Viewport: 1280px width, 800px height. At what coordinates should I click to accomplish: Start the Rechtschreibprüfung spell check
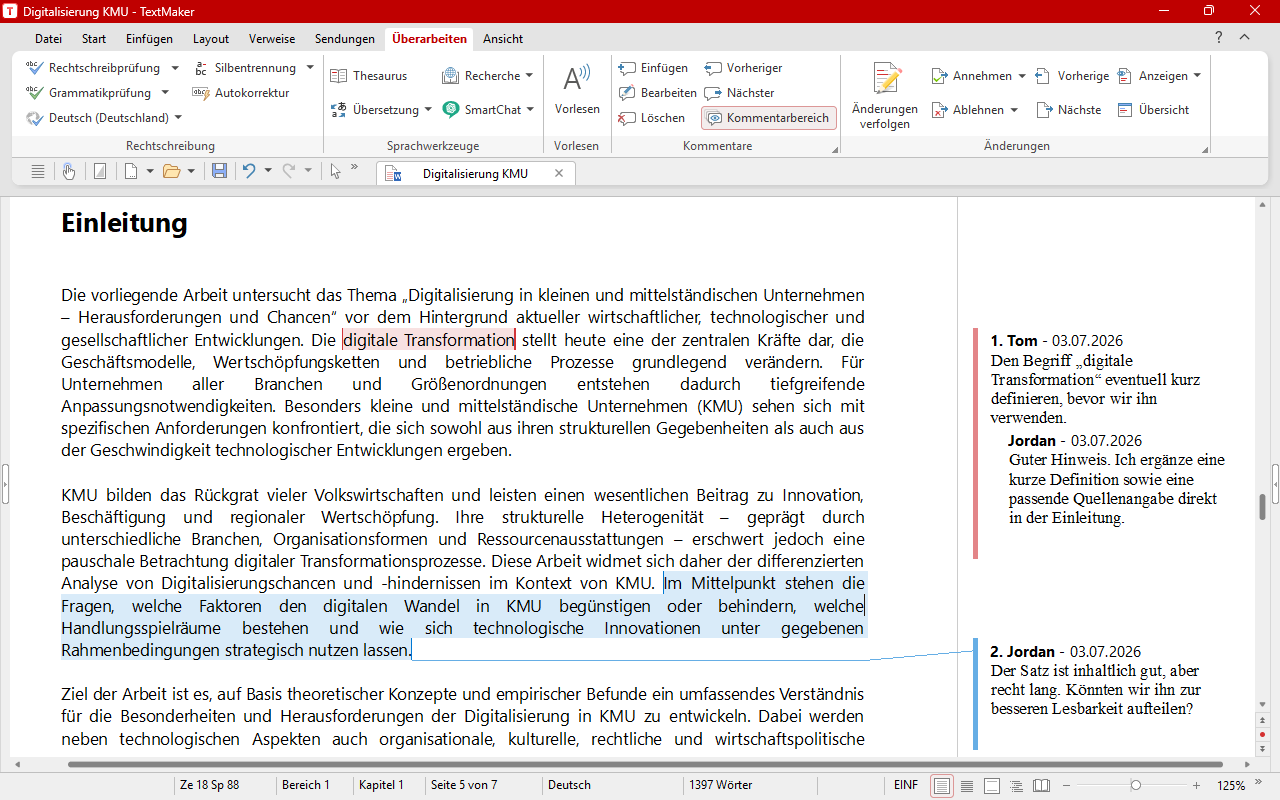(93, 68)
